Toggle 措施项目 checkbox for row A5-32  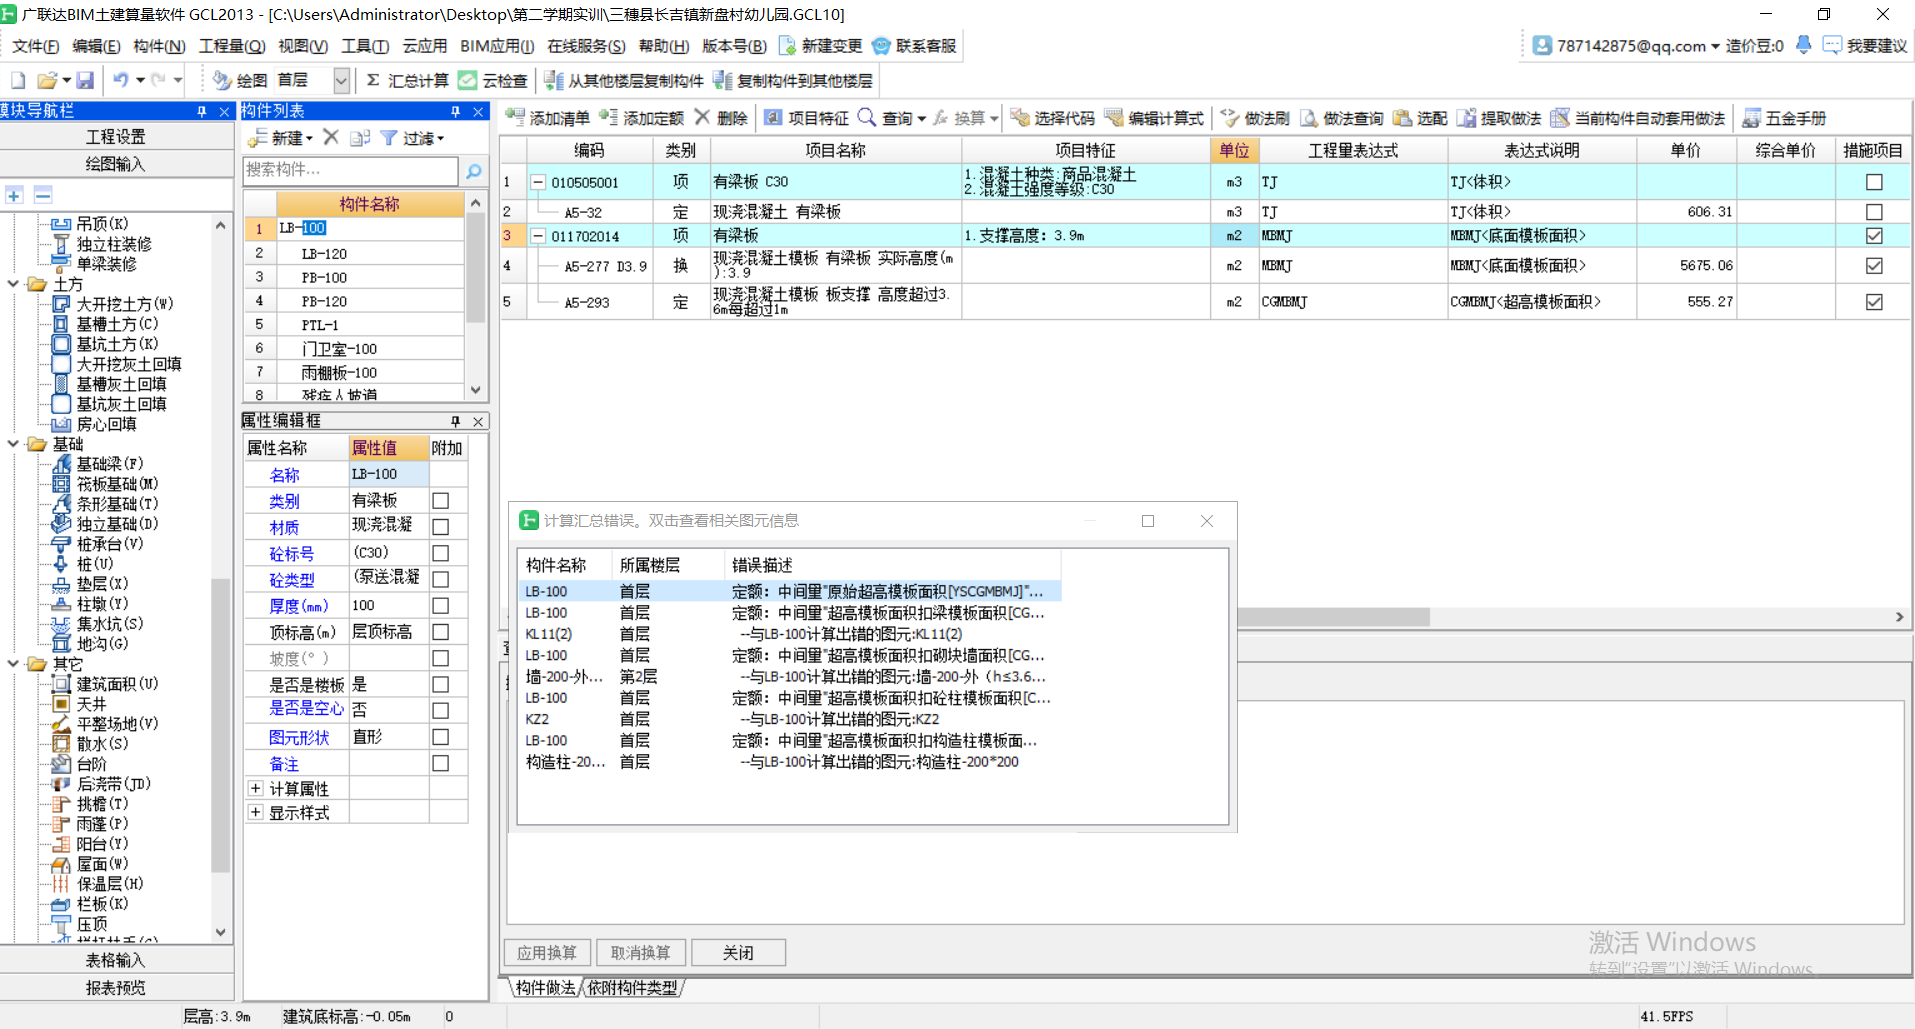point(1874,212)
